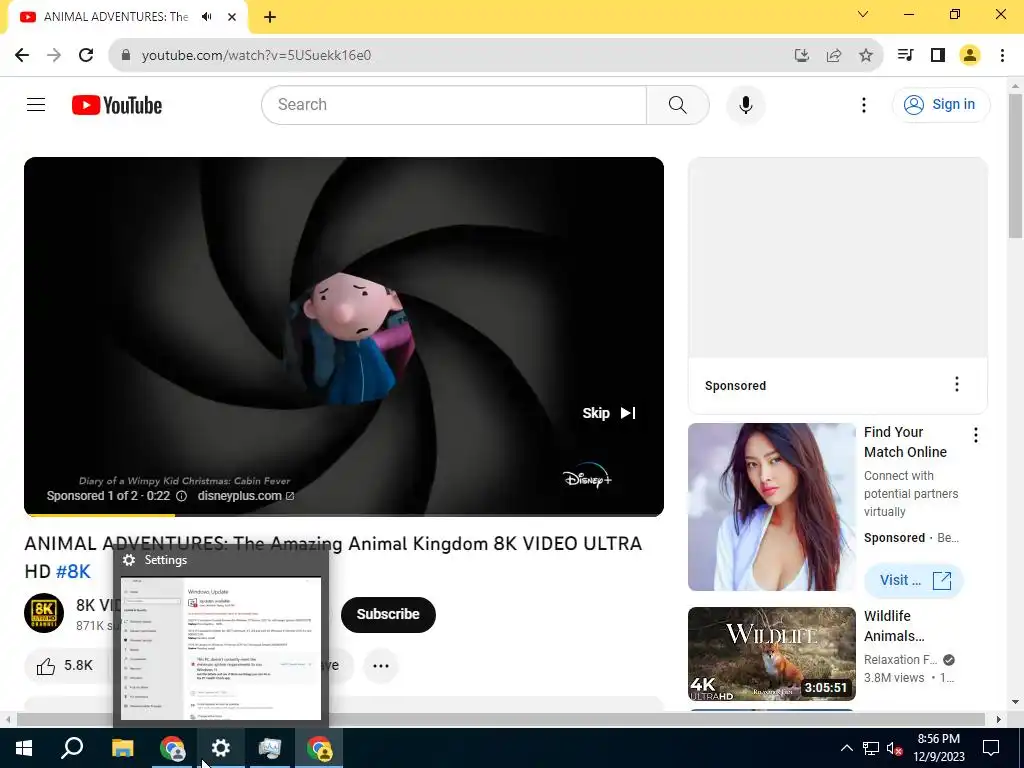The width and height of the screenshot is (1024, 768).
Task: Open options for Find Your Match ad
Action: tap(976, 435)
